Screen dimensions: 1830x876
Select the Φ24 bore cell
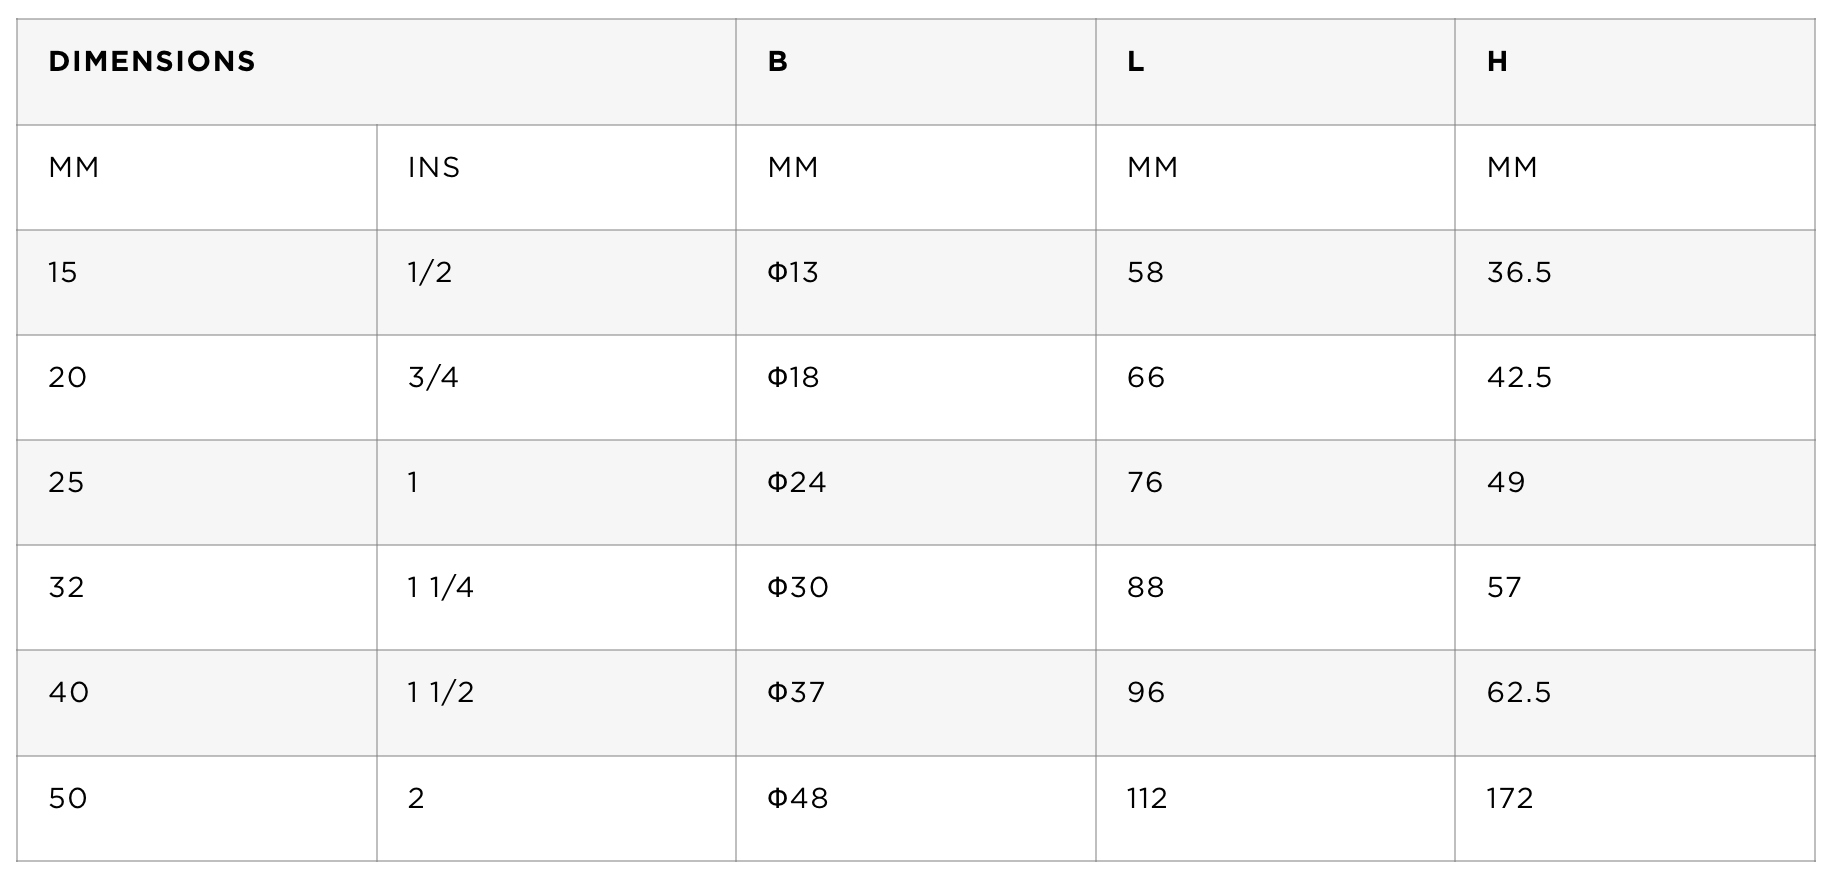916,492
